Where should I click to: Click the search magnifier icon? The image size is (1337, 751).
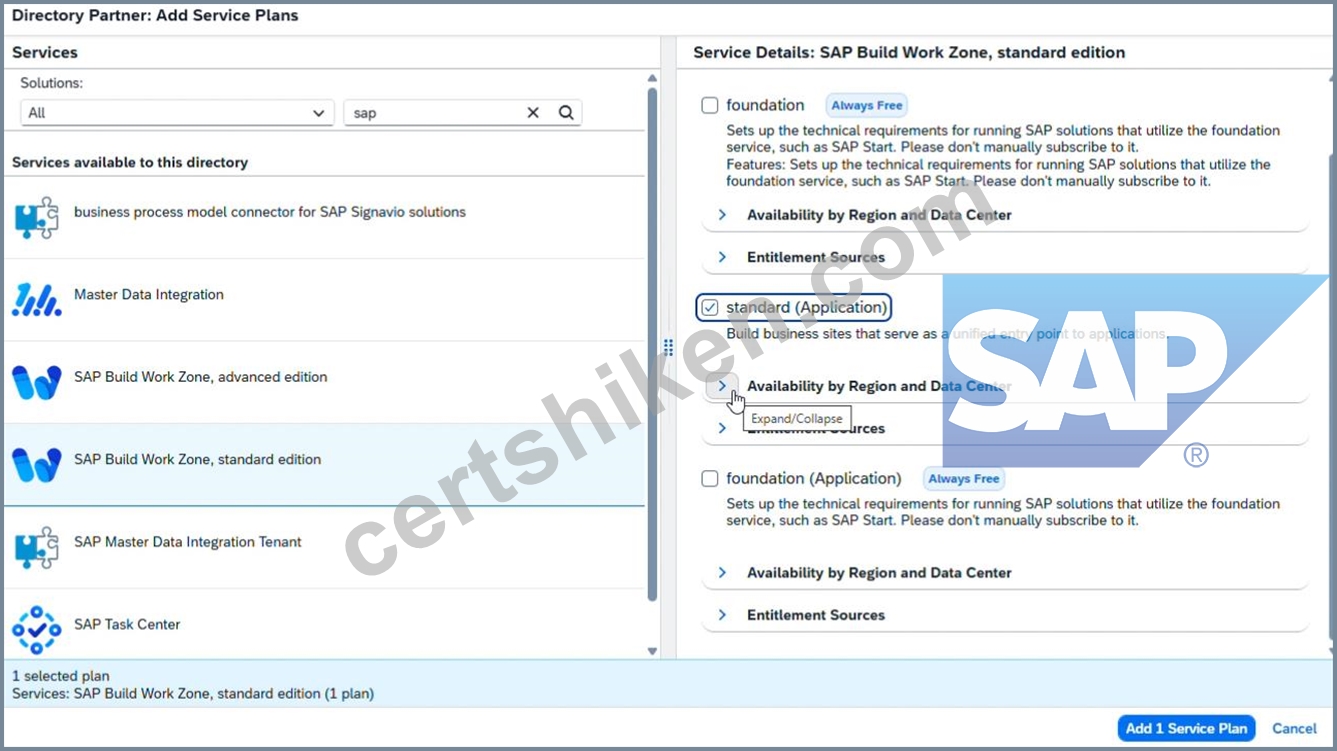click(566, 113)
